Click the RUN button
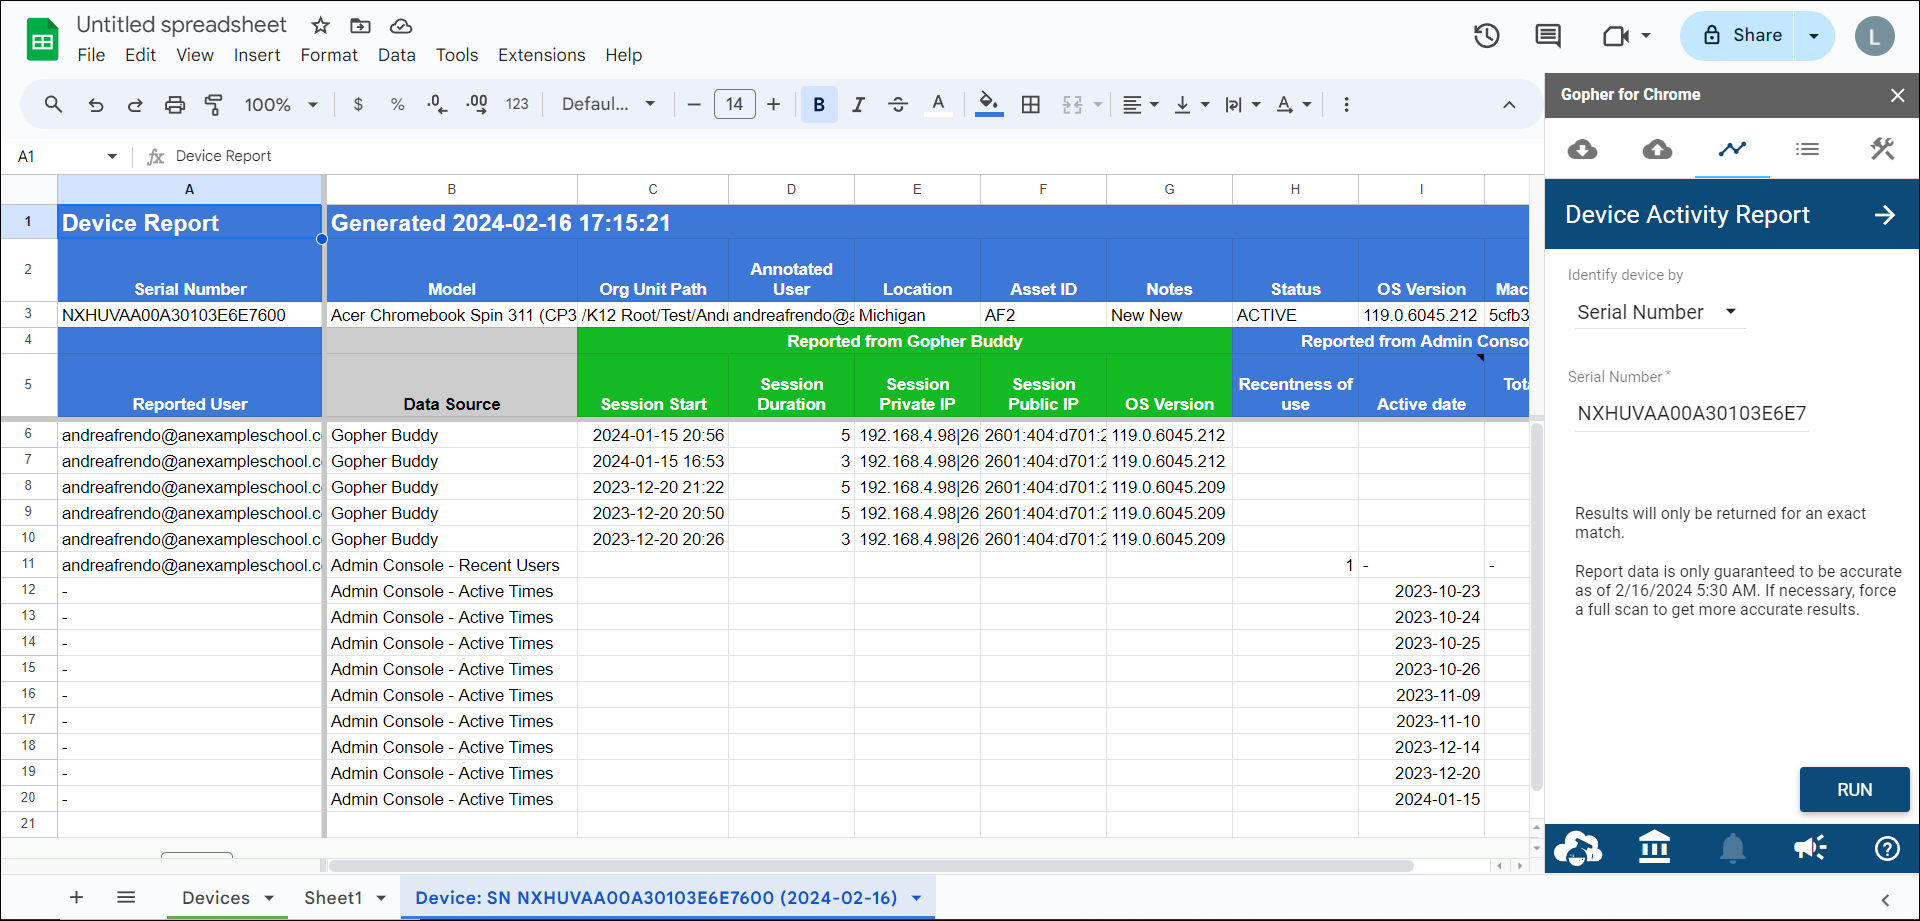1920x921 pixels. 1854,790
